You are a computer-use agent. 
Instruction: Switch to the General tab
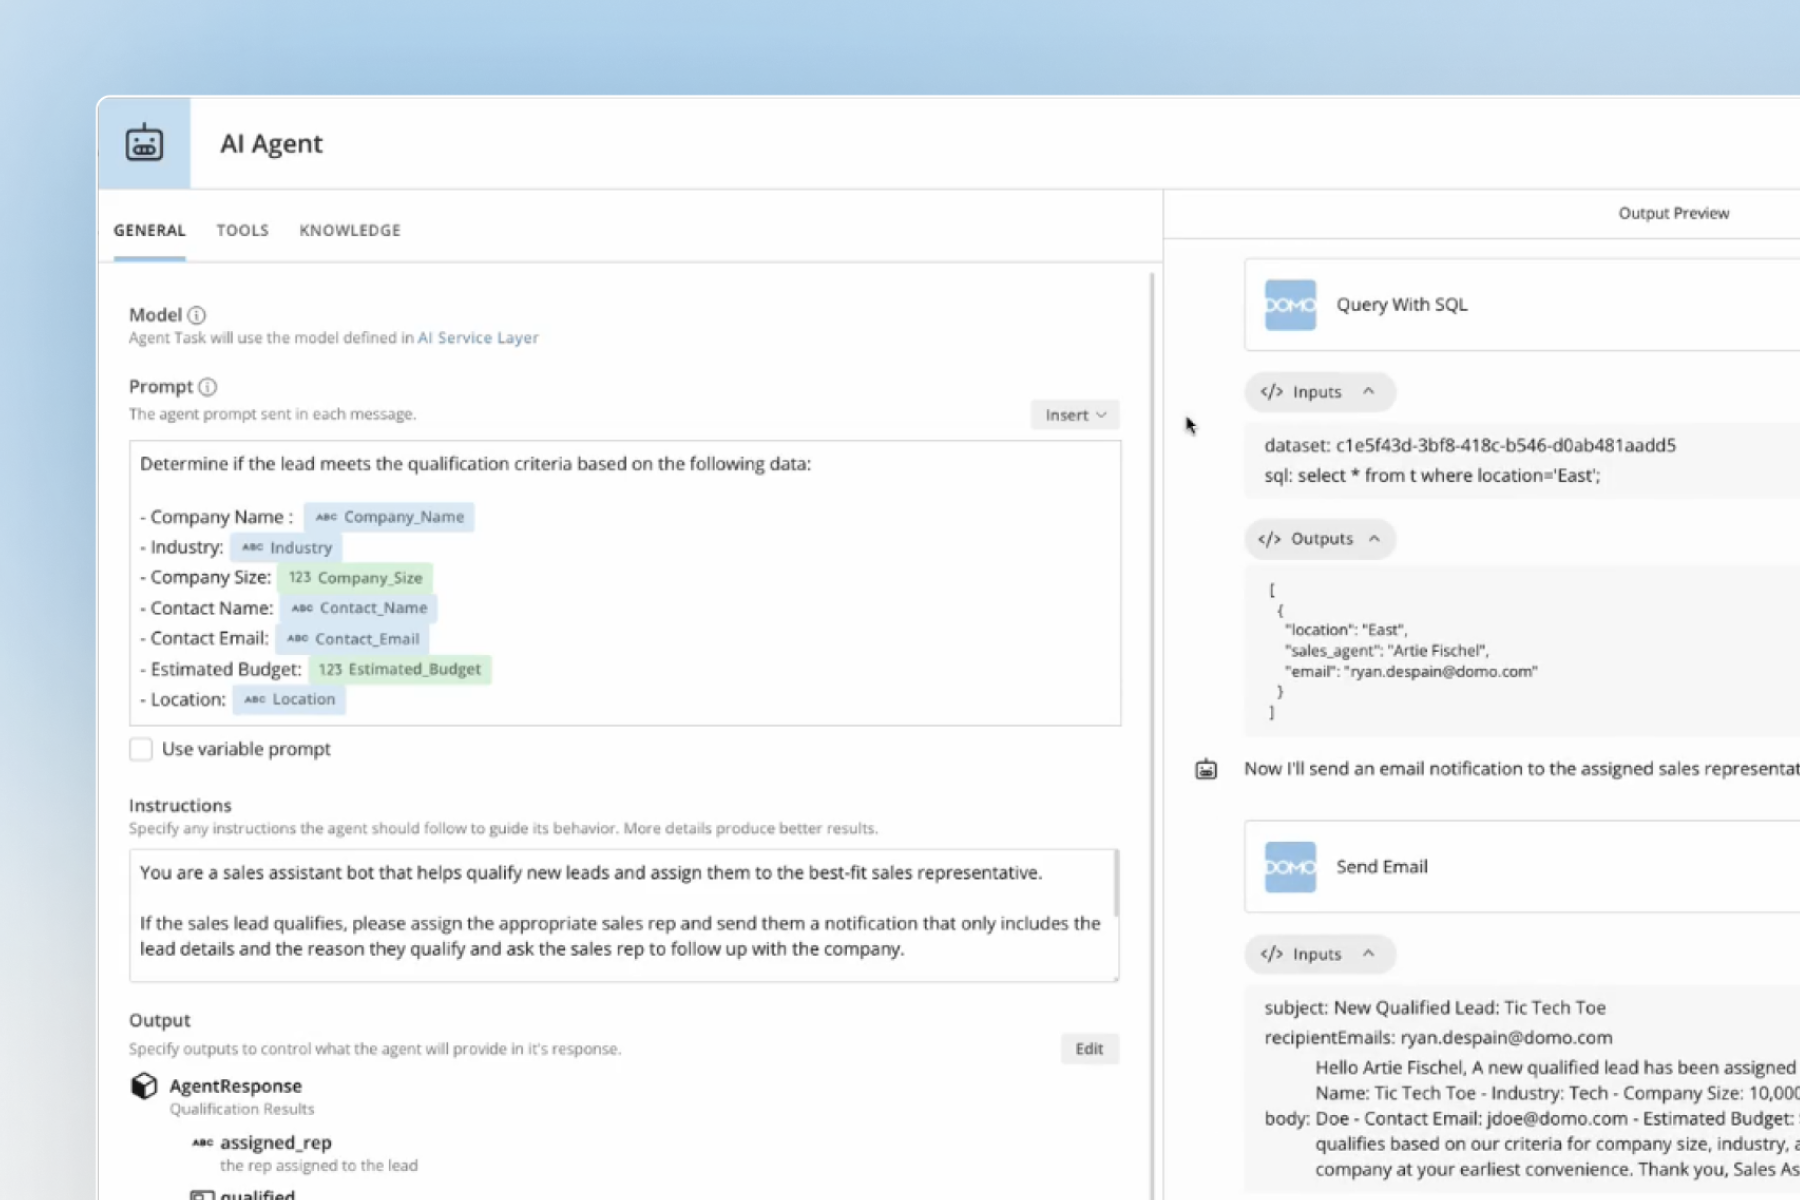click(x=149, y=230)
